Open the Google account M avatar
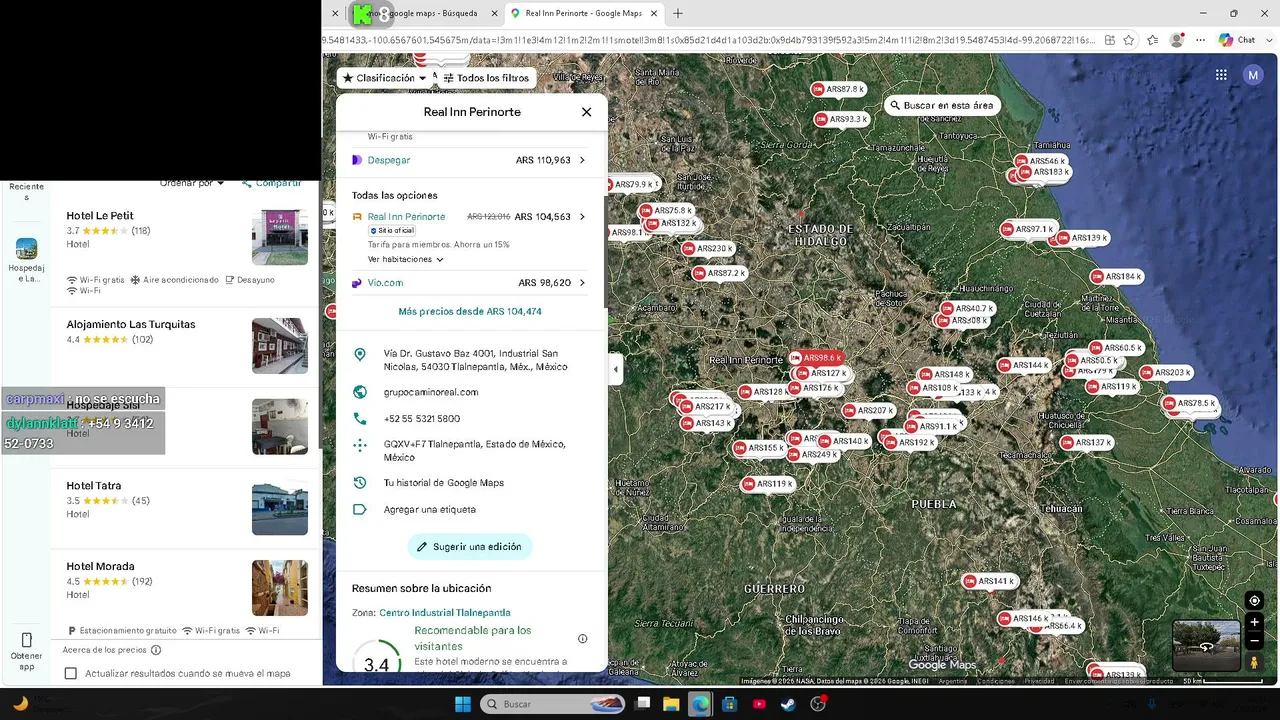The width and height of the screenshot is (1280, 720). (x=1253, y=75)
